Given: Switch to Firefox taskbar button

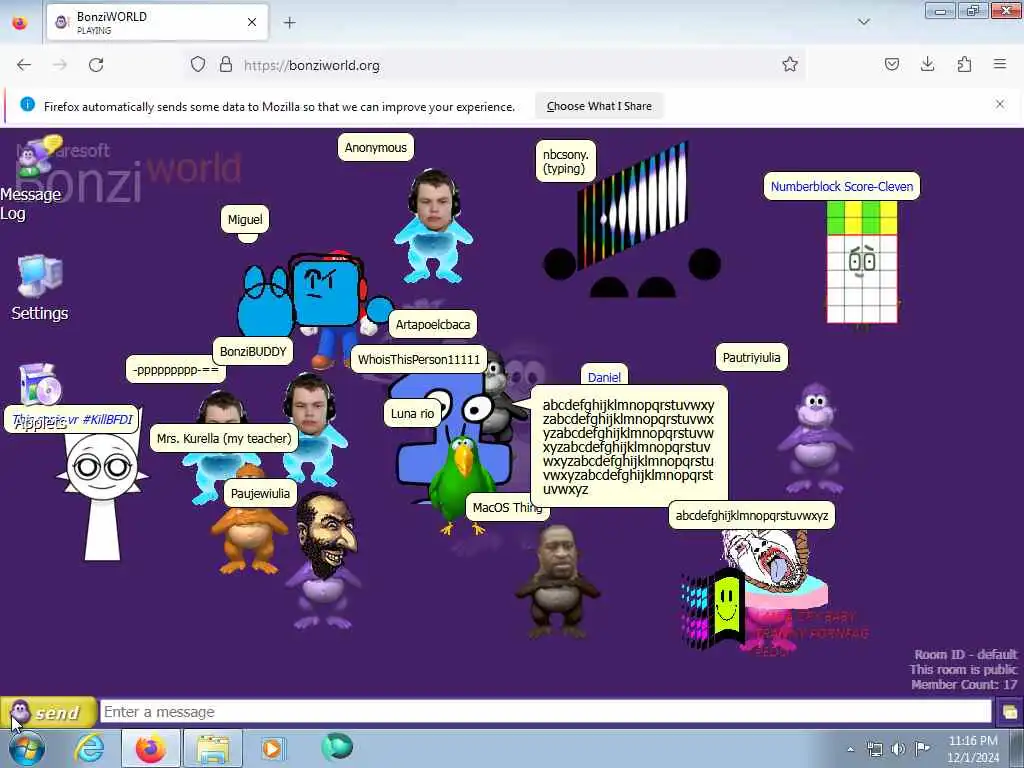Looking at the screenshot, I should [x=150, y=748].
